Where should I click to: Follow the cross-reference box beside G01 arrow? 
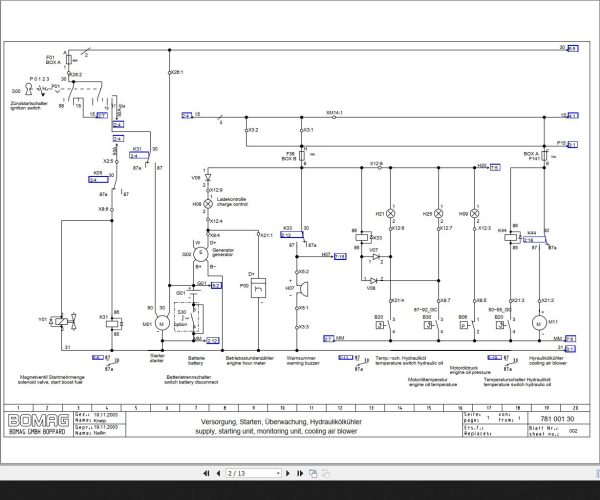(x=216, y=285)
